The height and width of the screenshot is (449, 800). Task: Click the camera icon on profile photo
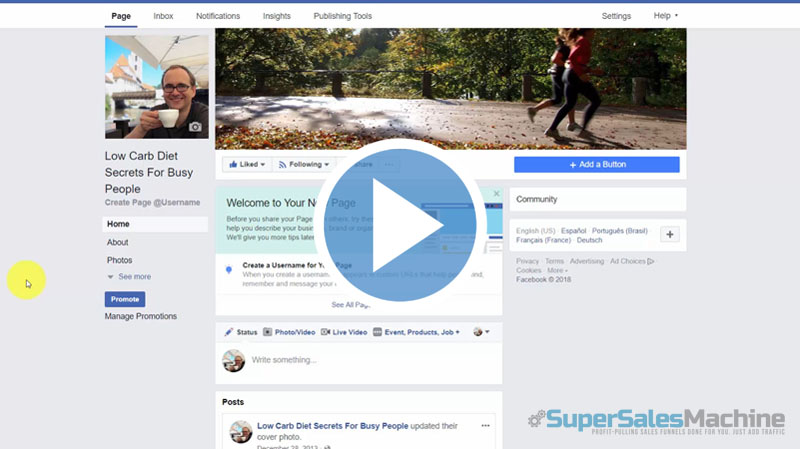point(195,127)
